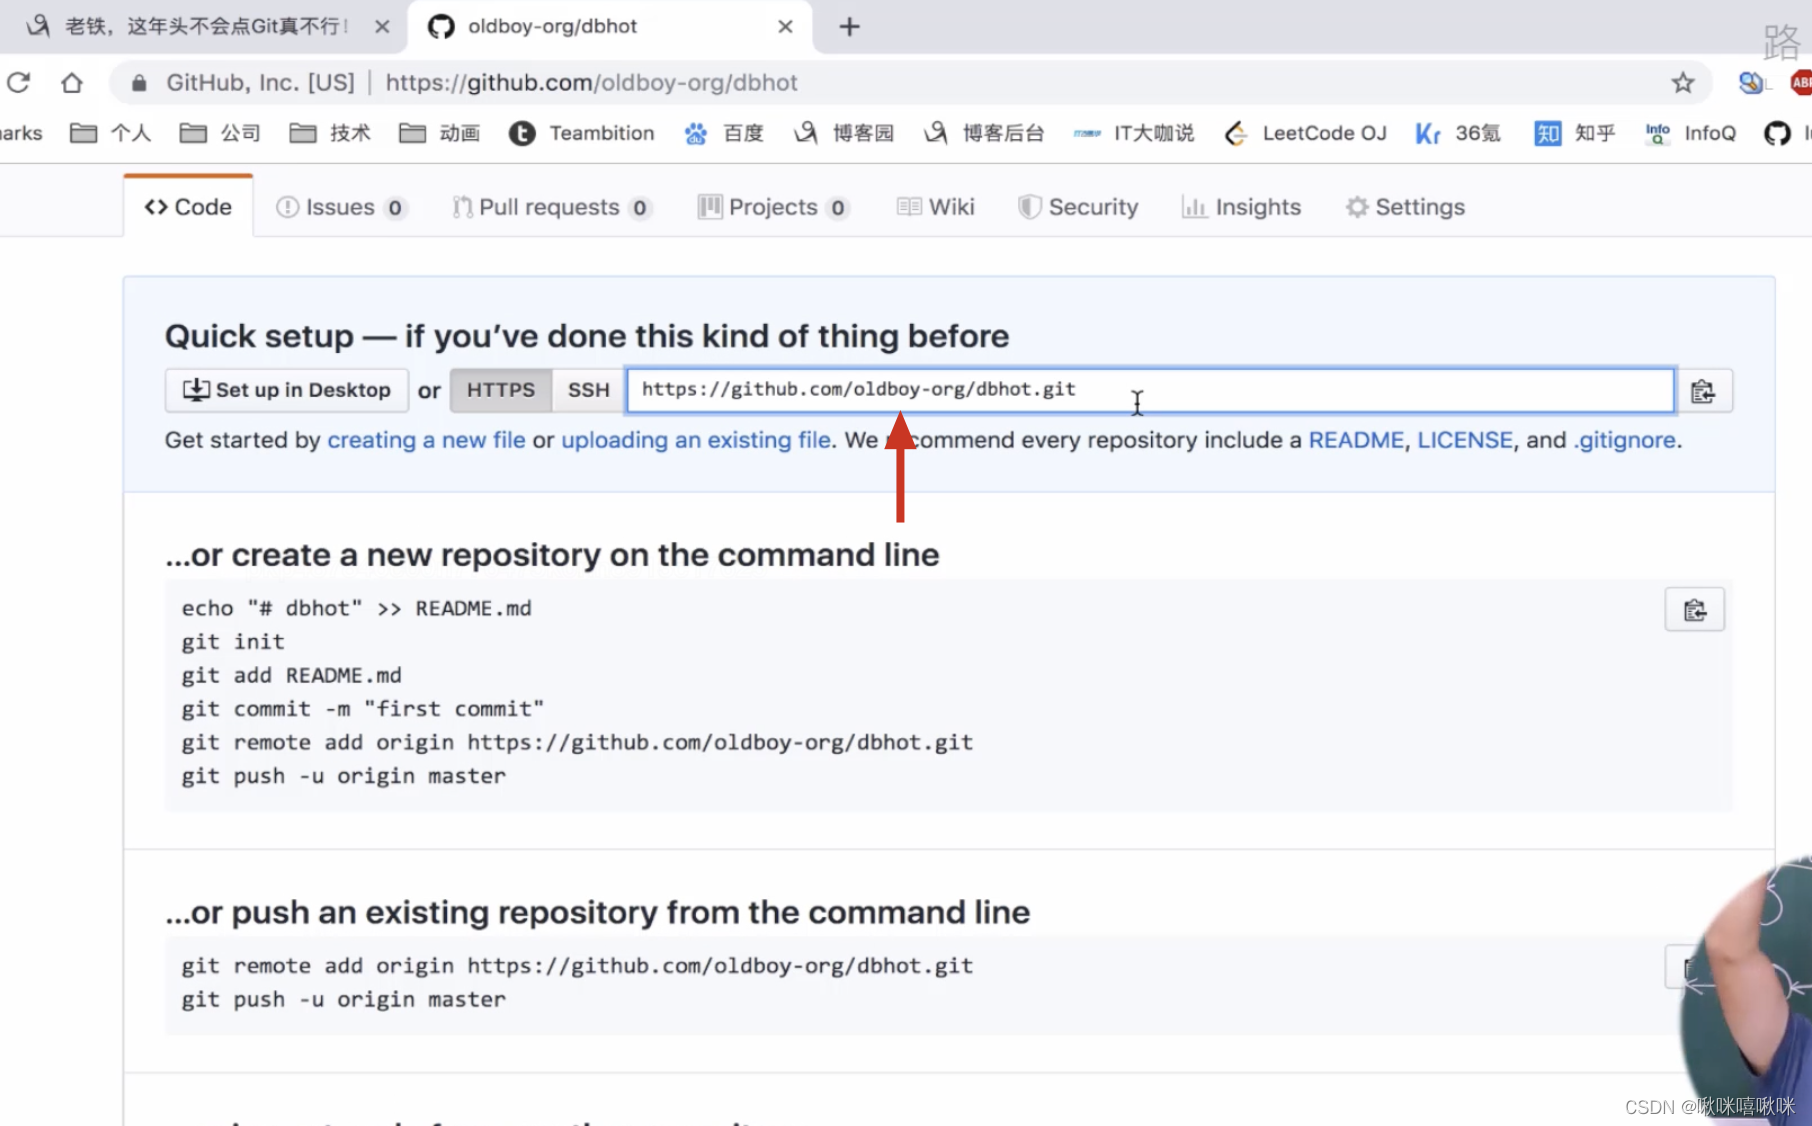
Task: Reload the page with the refresh icon
Action: pos(18,82)
